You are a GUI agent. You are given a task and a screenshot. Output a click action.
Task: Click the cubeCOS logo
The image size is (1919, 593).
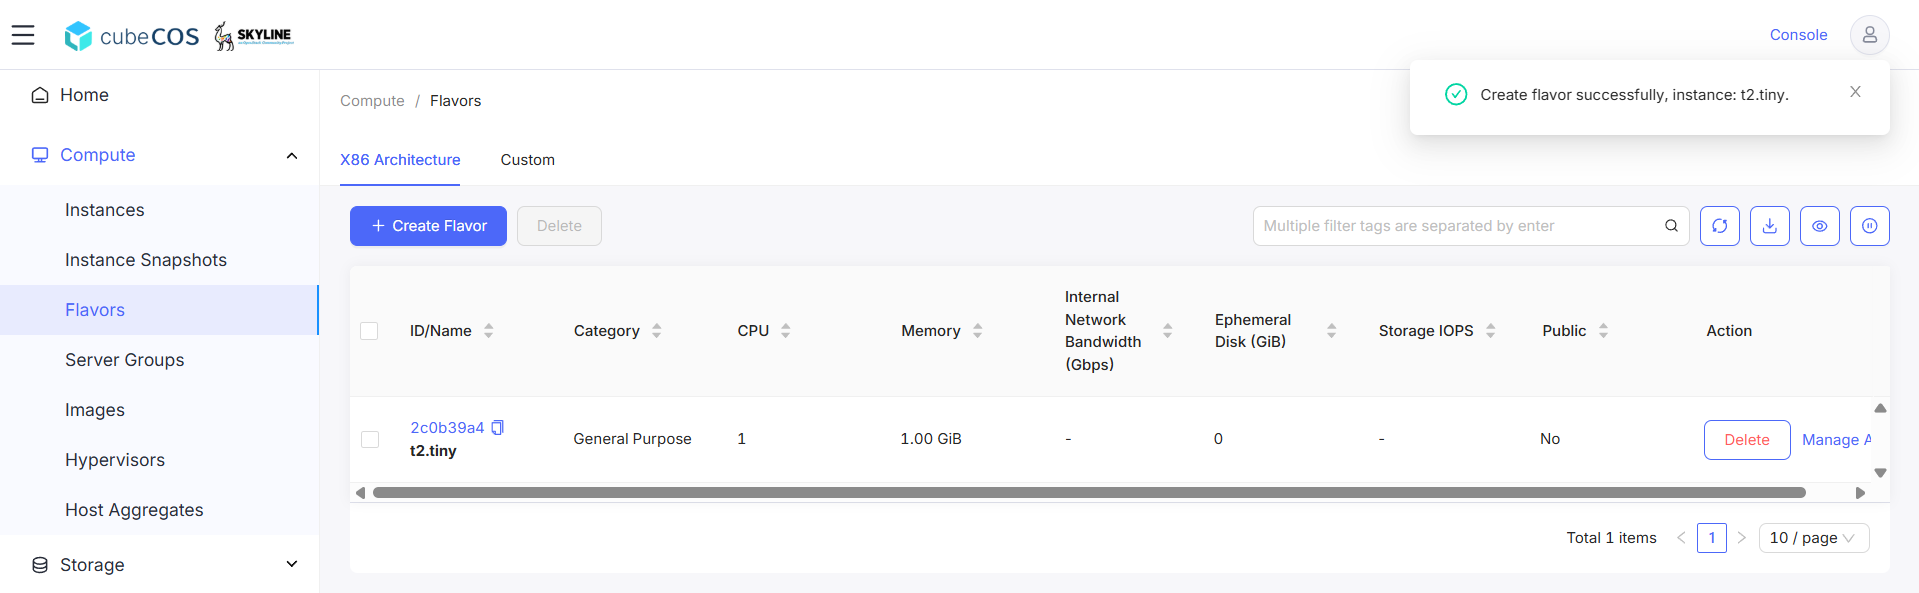point(132,36)
